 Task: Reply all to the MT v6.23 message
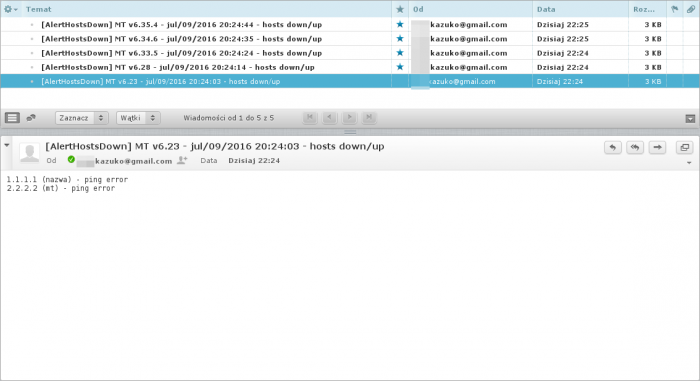(635, 147)
